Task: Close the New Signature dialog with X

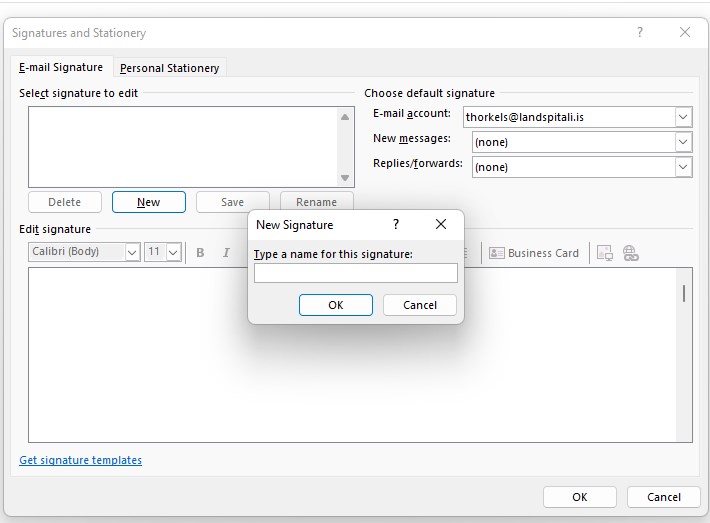Action: 441,225
